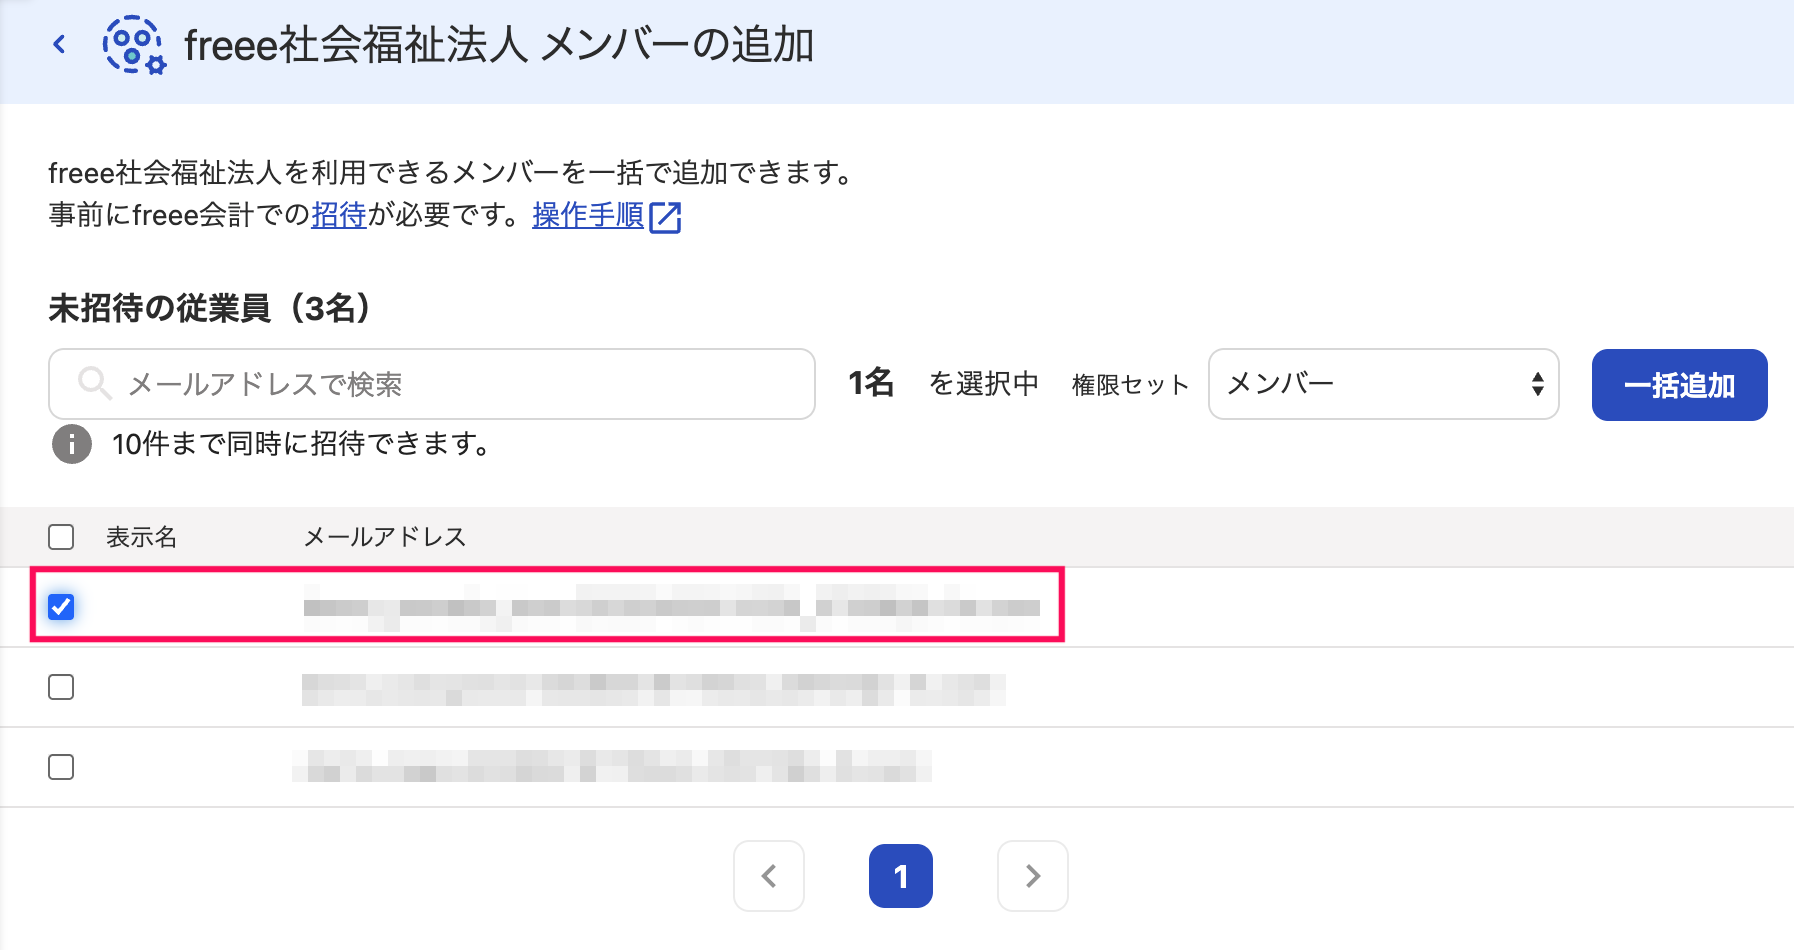Click the 1名 selected count text
The height and width of the screenshot is (950, 1794).
pyautogui.click(x=871, y=383)
